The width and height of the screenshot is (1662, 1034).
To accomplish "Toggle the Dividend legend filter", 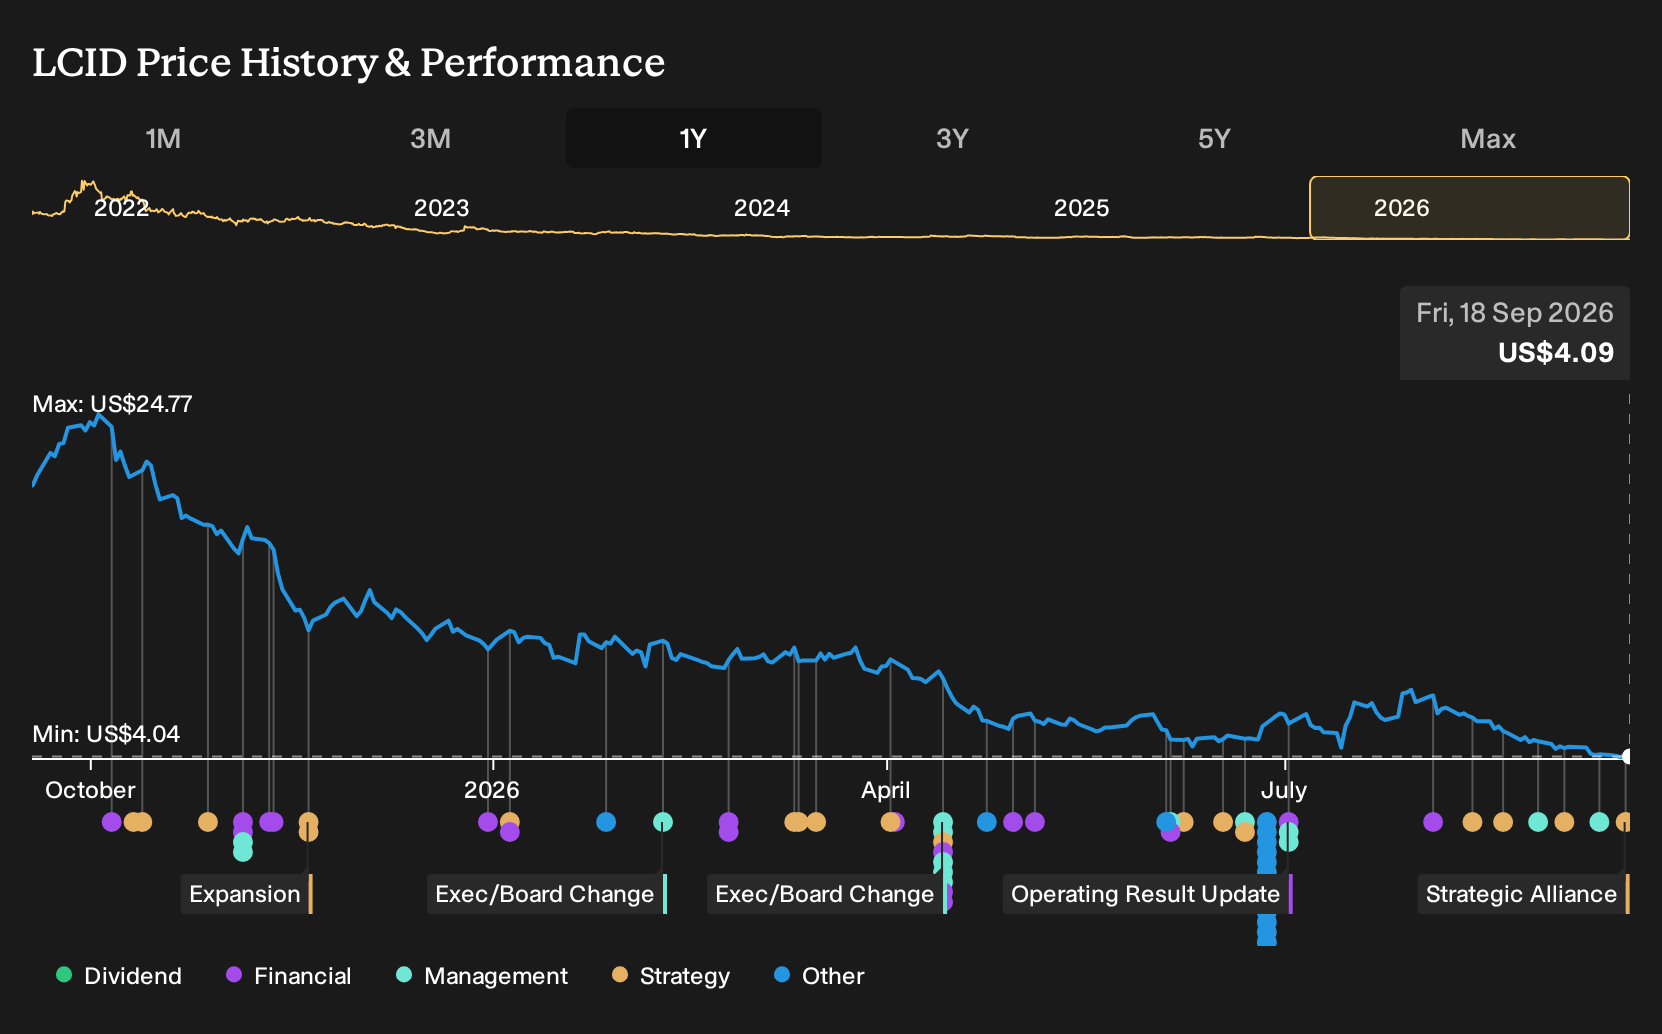I will (119, 976).
